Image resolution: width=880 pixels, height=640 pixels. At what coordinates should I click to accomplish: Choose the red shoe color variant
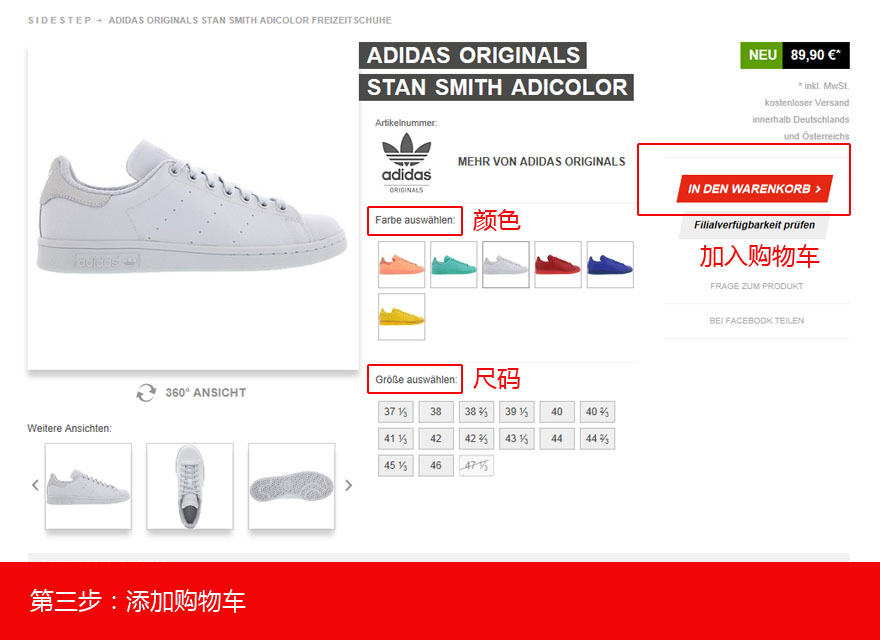pos(558,264)
